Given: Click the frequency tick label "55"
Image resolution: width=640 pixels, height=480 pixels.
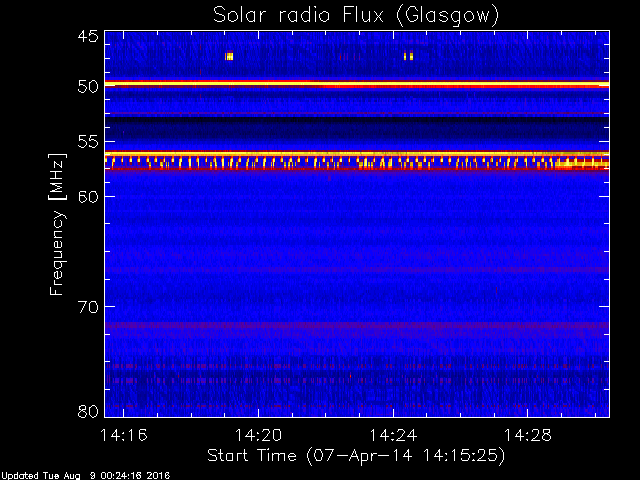Looking at the screenshot, I should pos(88,142).
